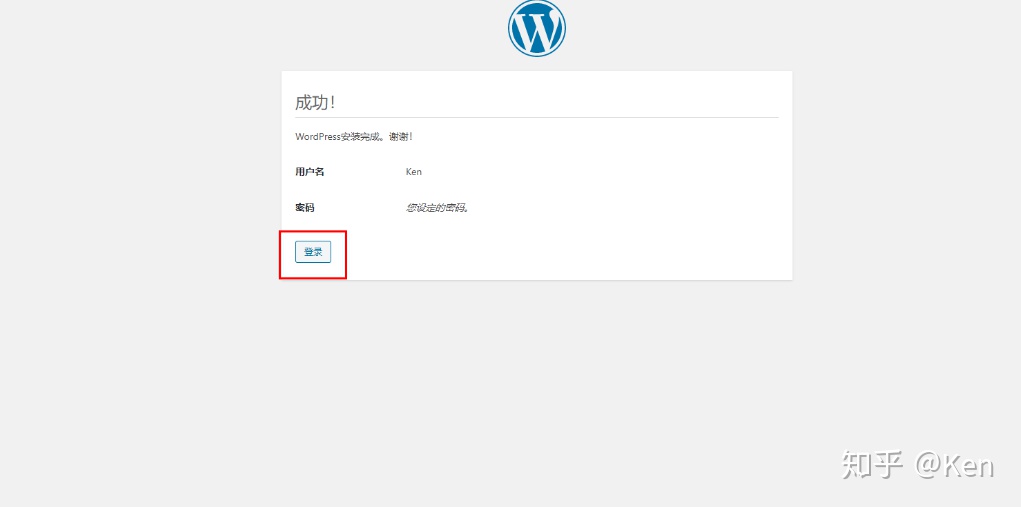Click the 用户名 label
This screenshot has height=507, width=1021.
310,172
